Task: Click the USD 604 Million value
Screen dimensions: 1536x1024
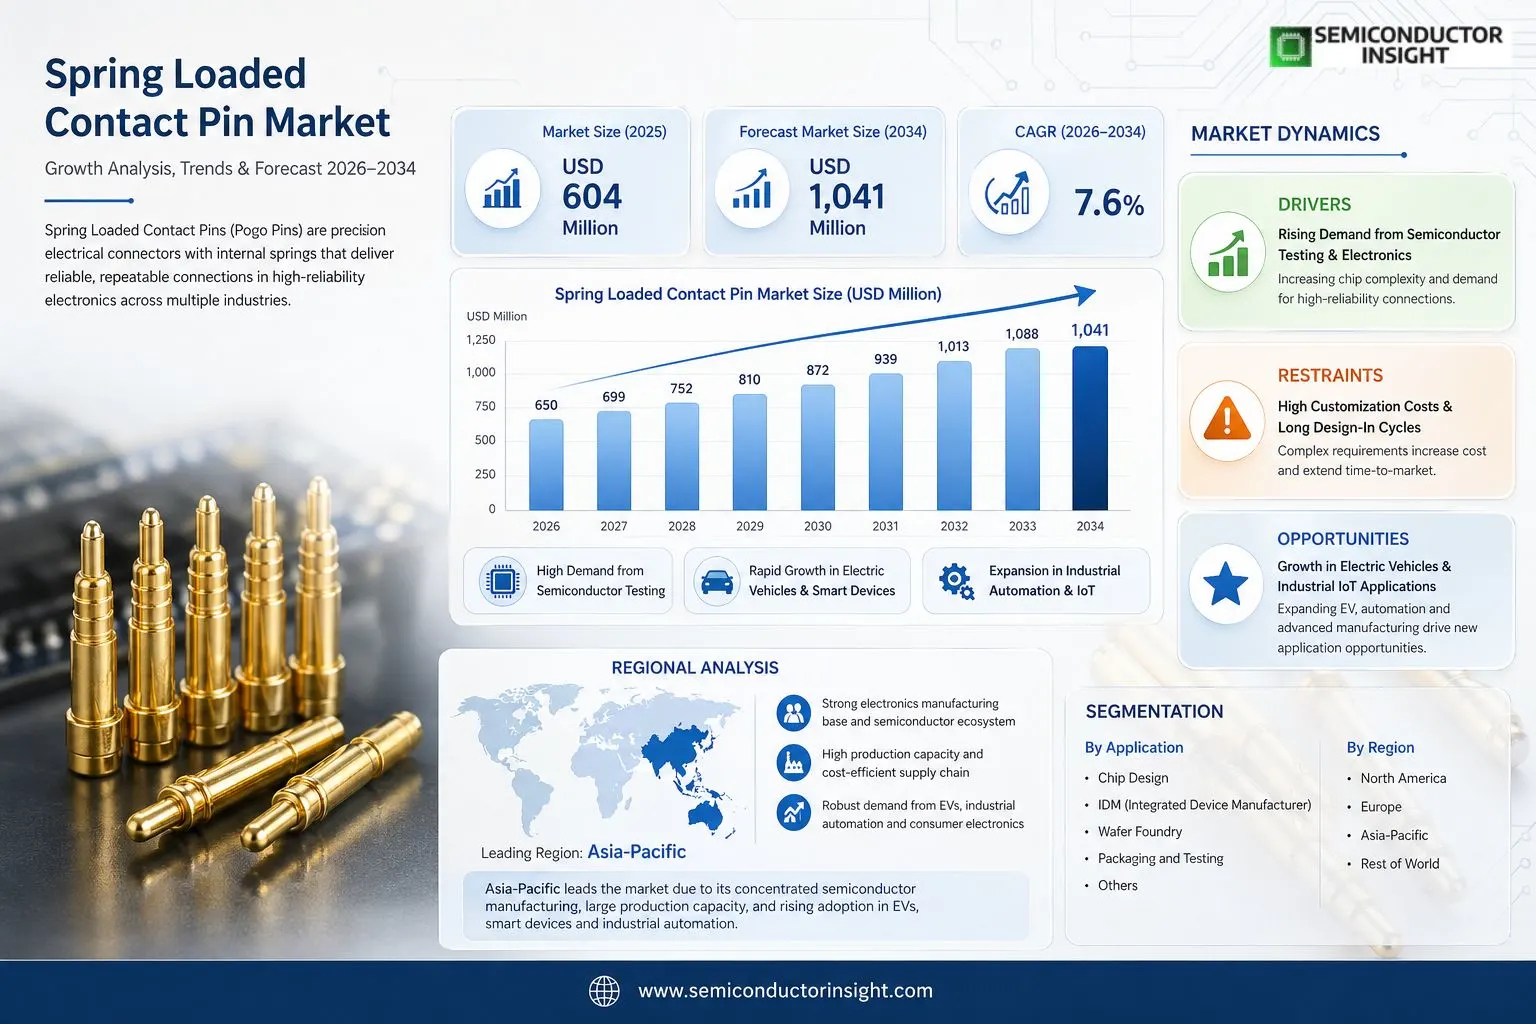Action: pos(592,197)
